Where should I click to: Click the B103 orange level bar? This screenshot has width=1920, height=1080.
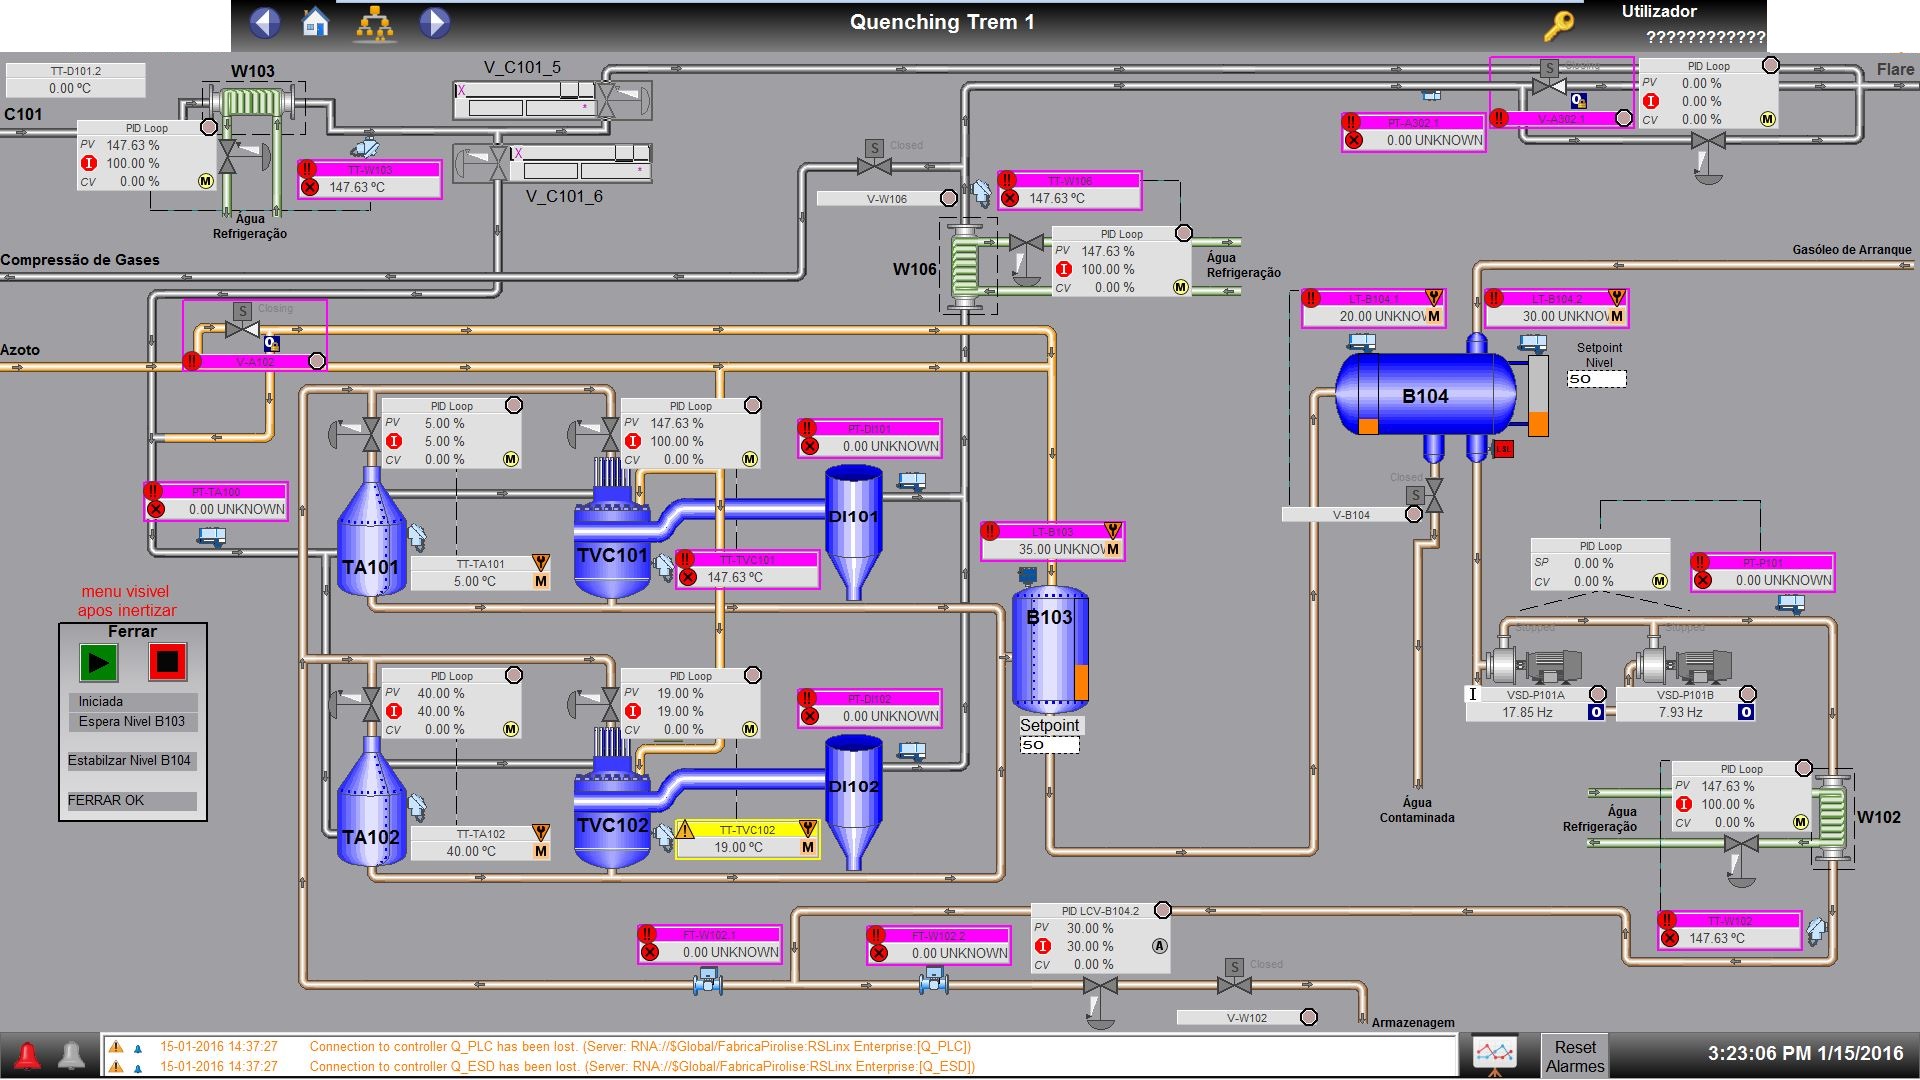point(1081,682)
